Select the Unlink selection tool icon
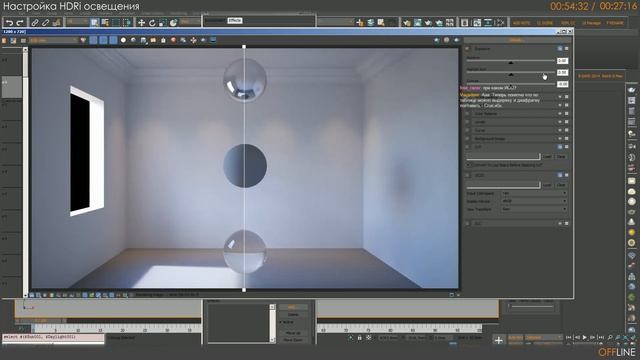The image size is (640, 360). point(46,23)
